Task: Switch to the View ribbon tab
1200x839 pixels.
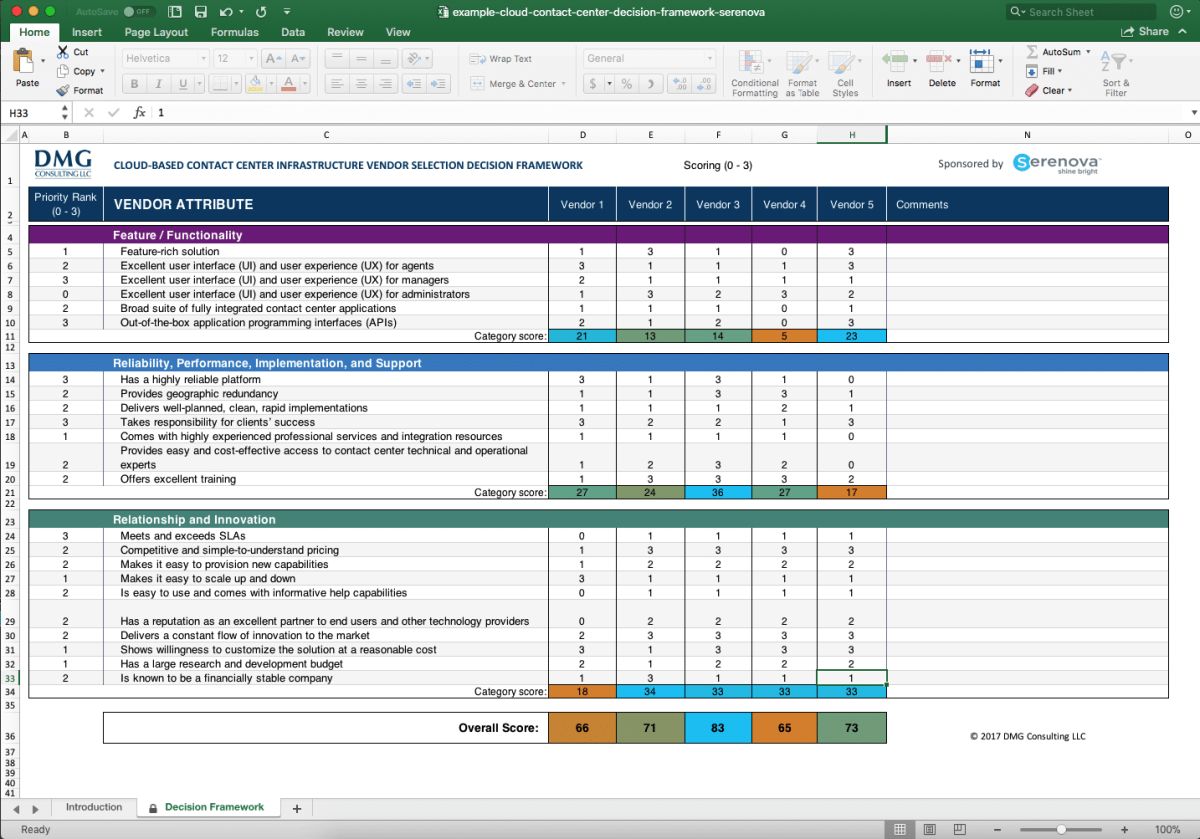Action: coord(398,32)
